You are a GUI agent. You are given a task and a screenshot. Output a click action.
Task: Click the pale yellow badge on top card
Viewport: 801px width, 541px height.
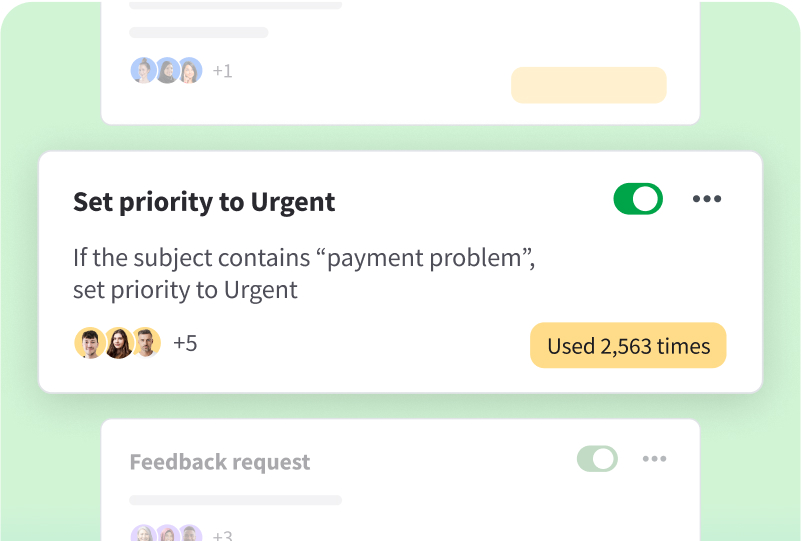pyautogui.click(x=588, y=85)
